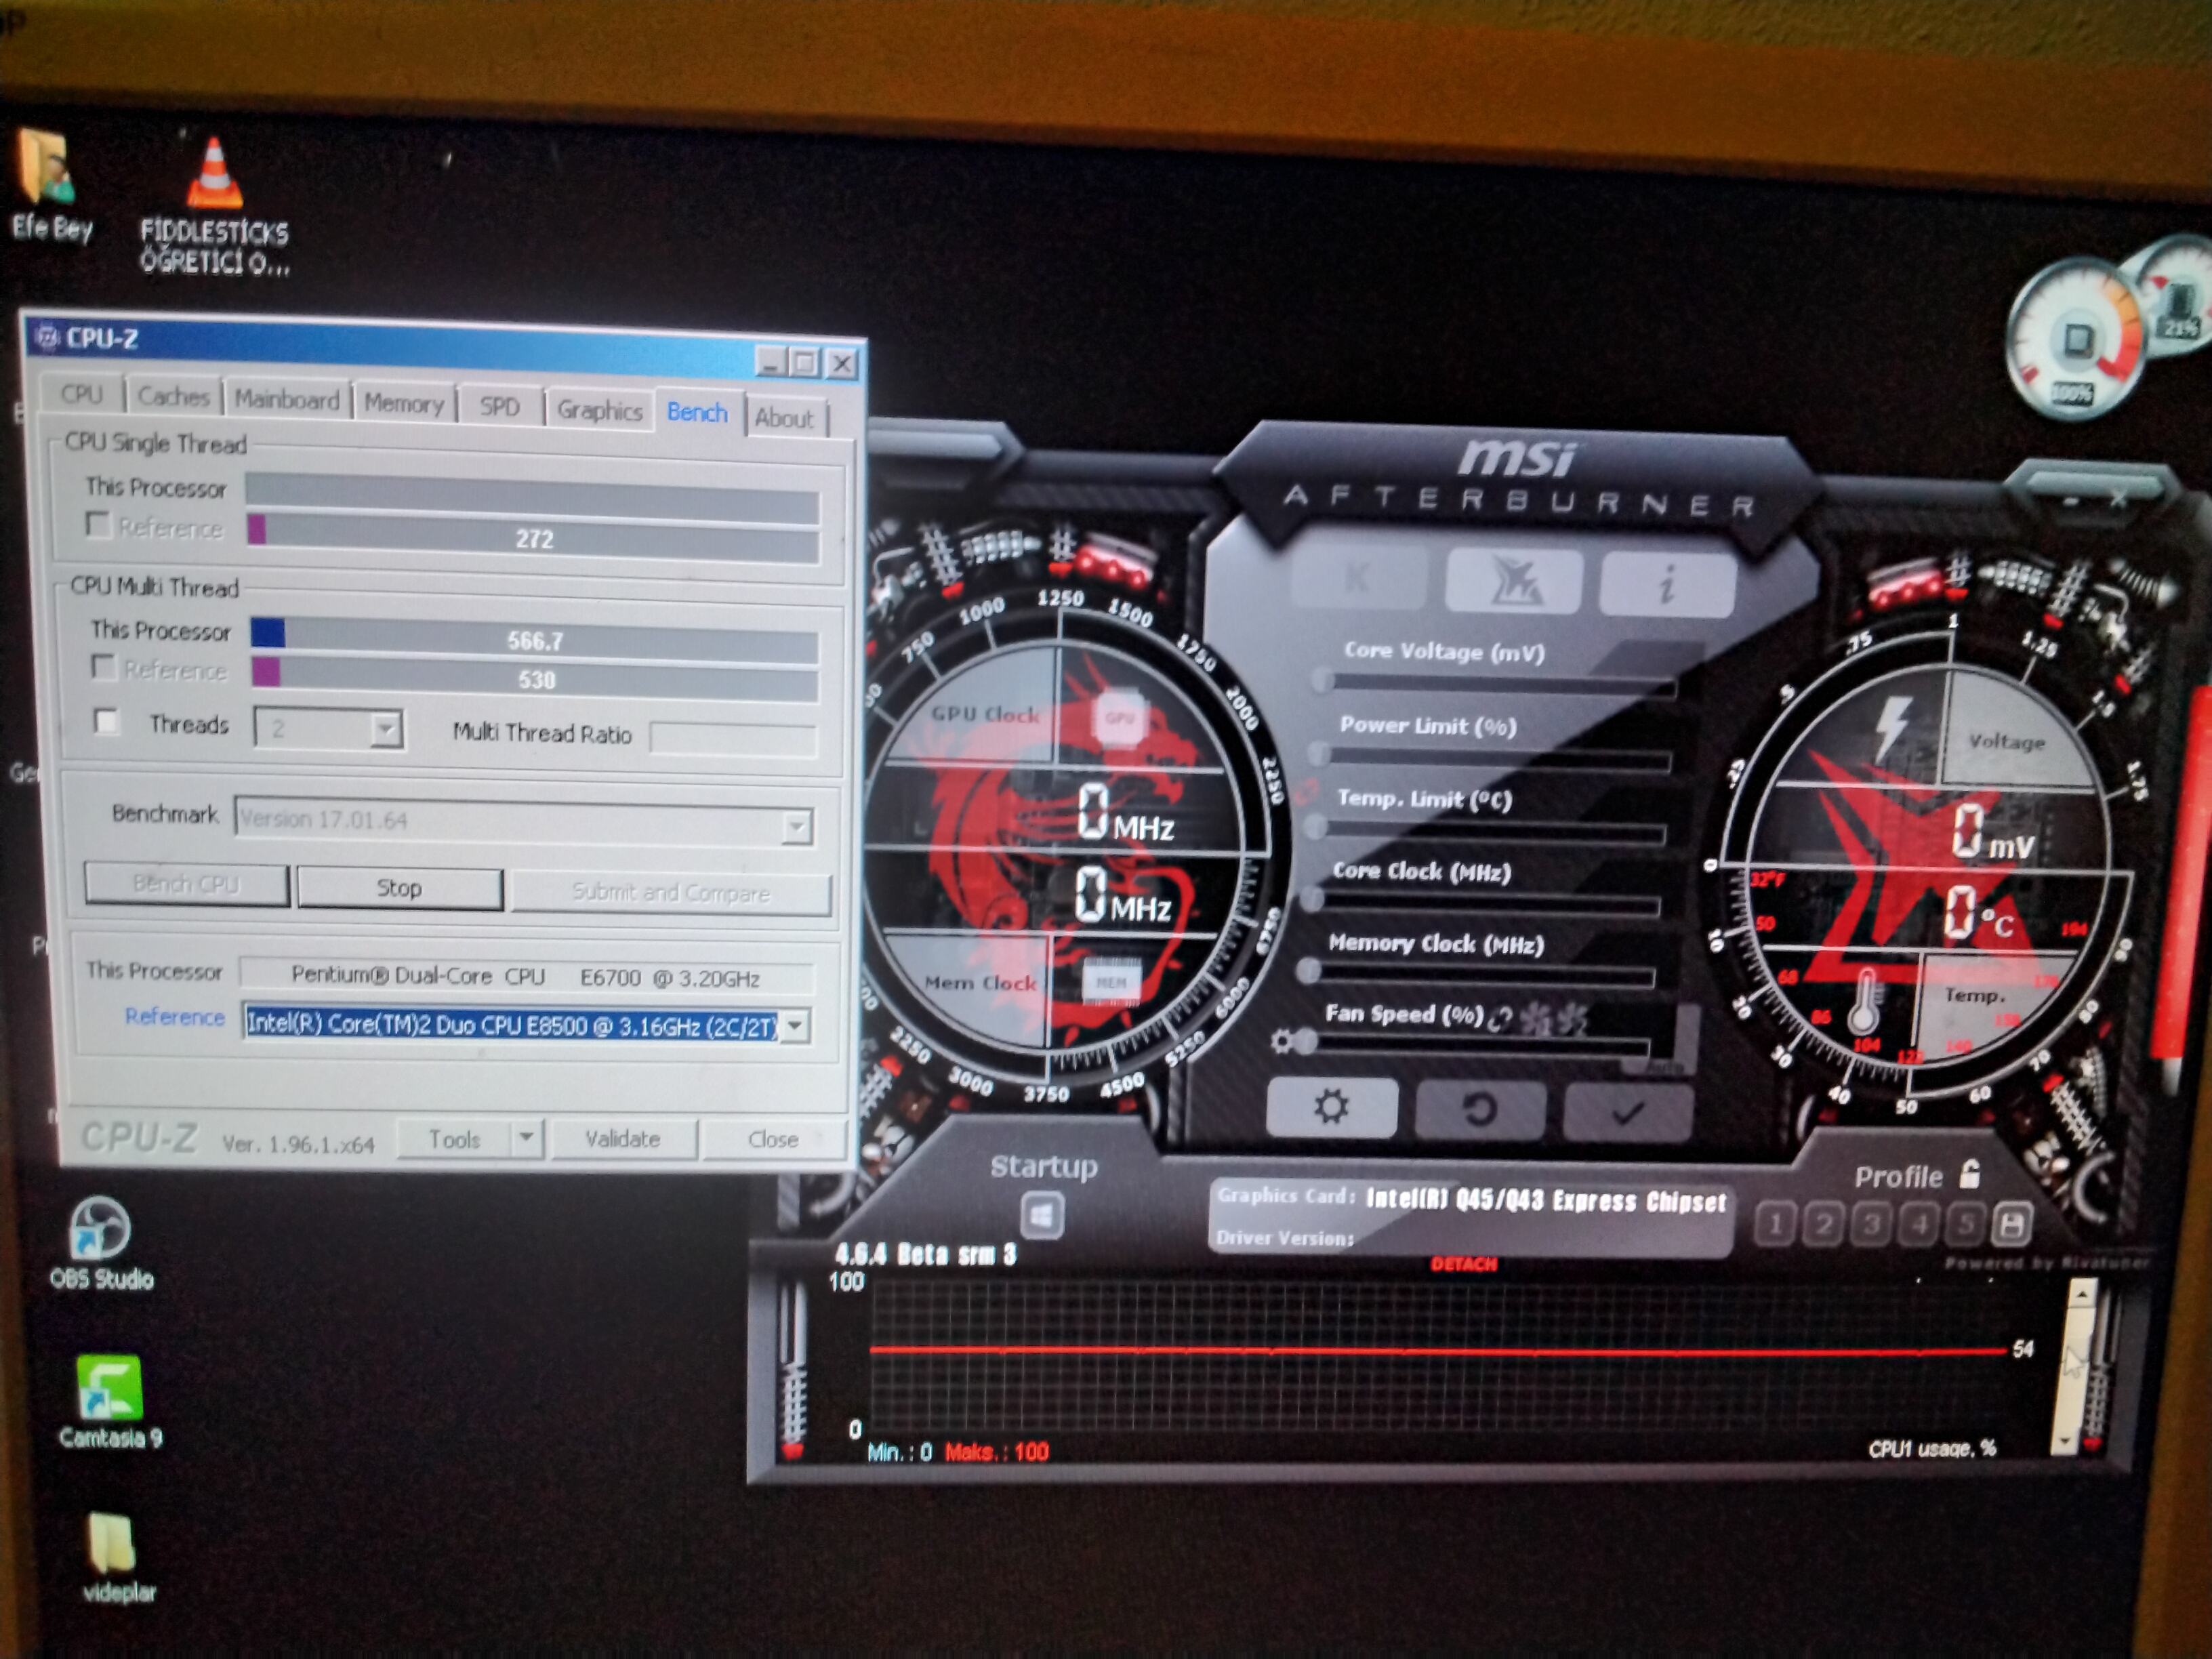Toggle the Afterburner profile lock icon

tap(1969, 1173)
